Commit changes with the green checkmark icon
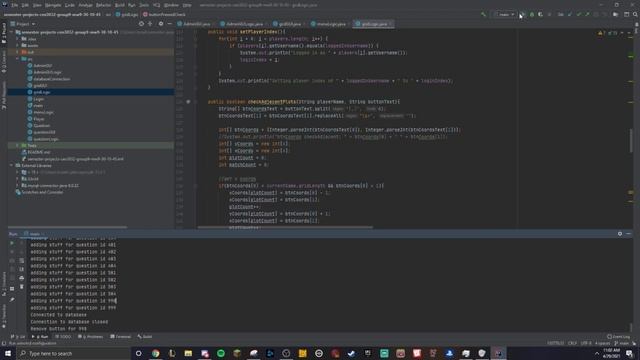This screenshot has height=360, width=640. (579, 14)
